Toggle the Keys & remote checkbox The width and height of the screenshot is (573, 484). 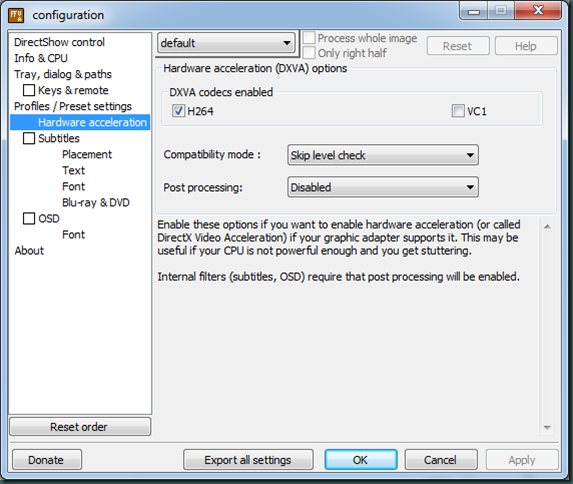29,90
